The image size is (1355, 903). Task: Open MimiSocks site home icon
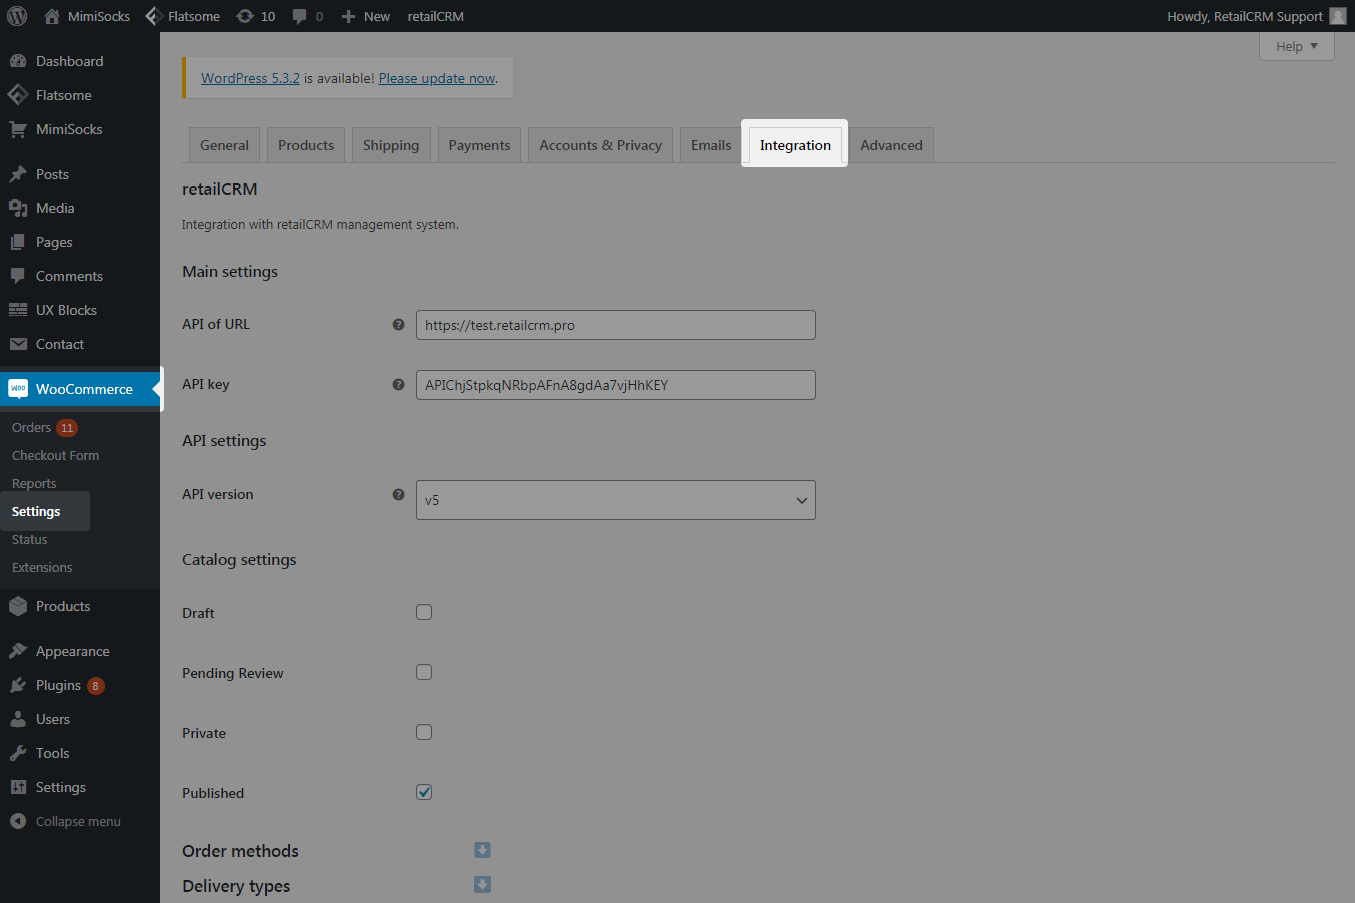click(x=52, y=16)
